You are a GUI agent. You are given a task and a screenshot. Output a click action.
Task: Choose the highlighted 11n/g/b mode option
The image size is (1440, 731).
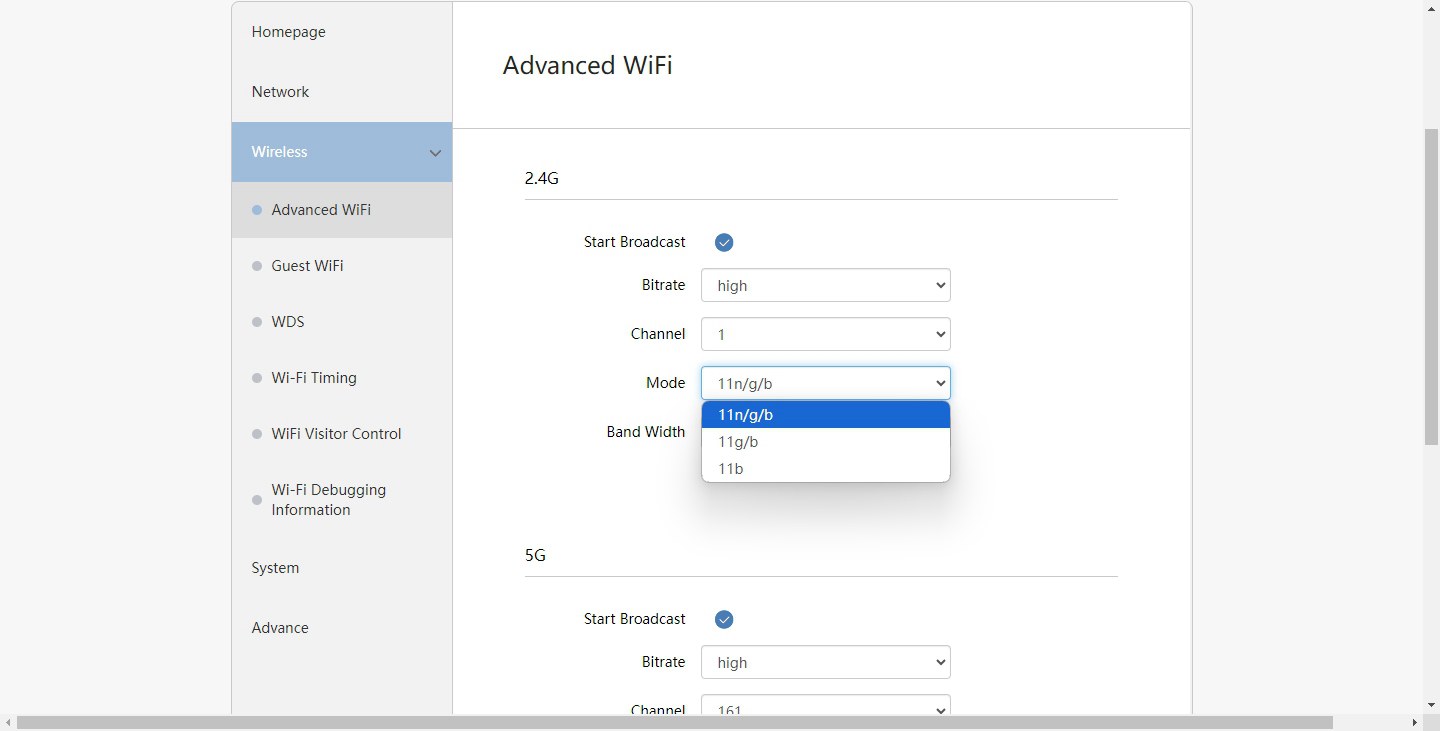click(x=826, y=415)
